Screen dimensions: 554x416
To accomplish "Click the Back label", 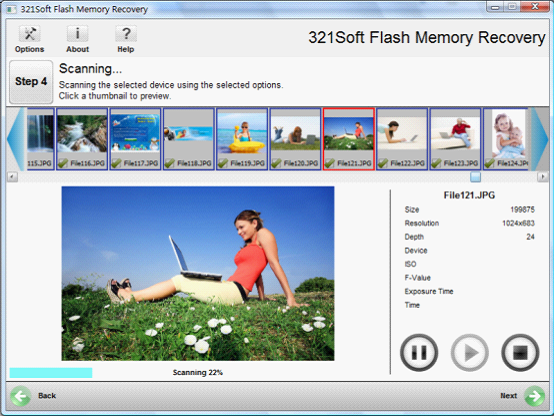I will (47, 396).
